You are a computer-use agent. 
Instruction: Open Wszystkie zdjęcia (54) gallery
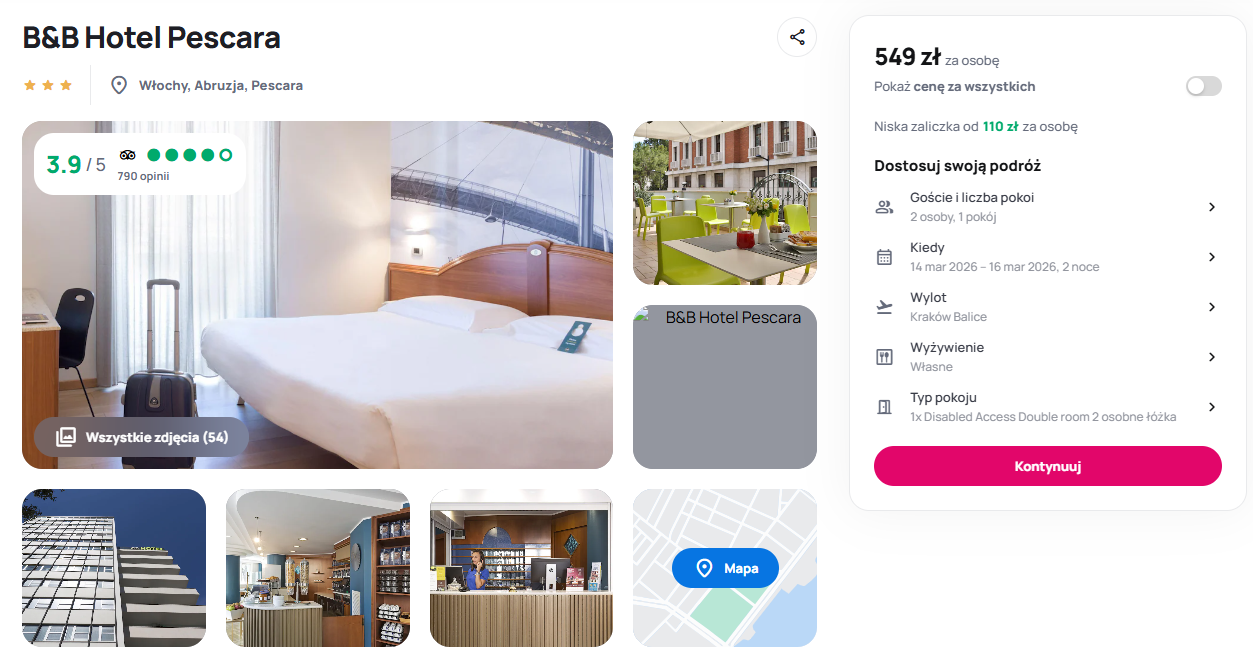141,437
